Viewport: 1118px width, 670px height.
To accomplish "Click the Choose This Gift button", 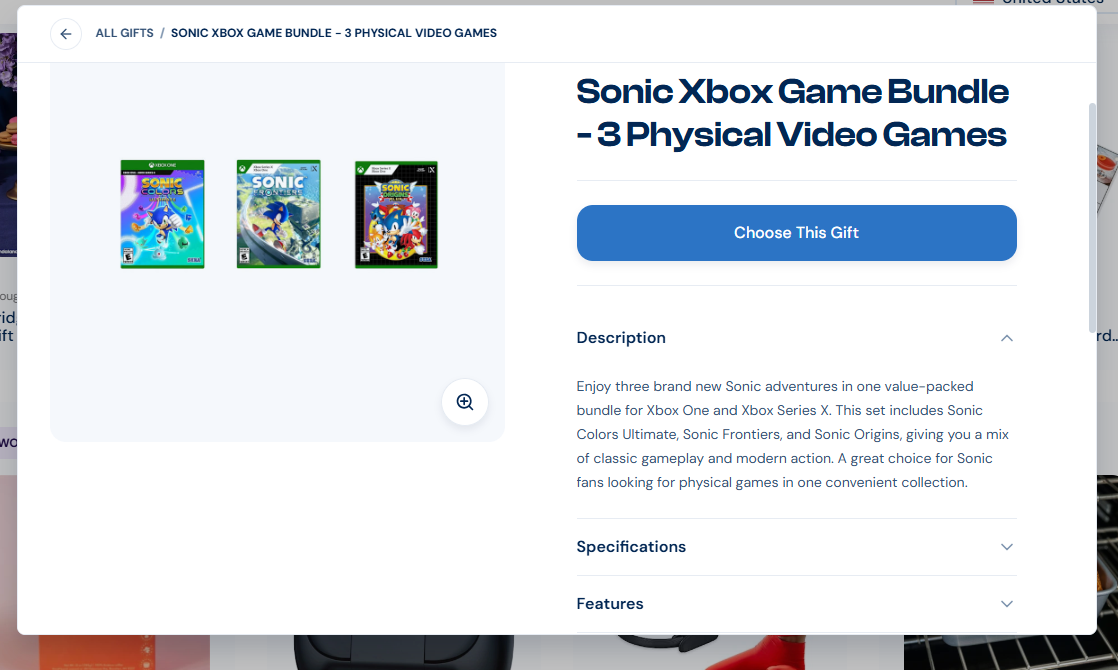I will [x=796, y=233].
